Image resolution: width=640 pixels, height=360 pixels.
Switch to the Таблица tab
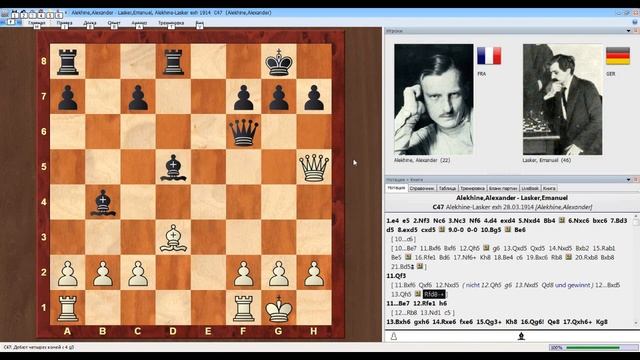click(x=447, y=188)
